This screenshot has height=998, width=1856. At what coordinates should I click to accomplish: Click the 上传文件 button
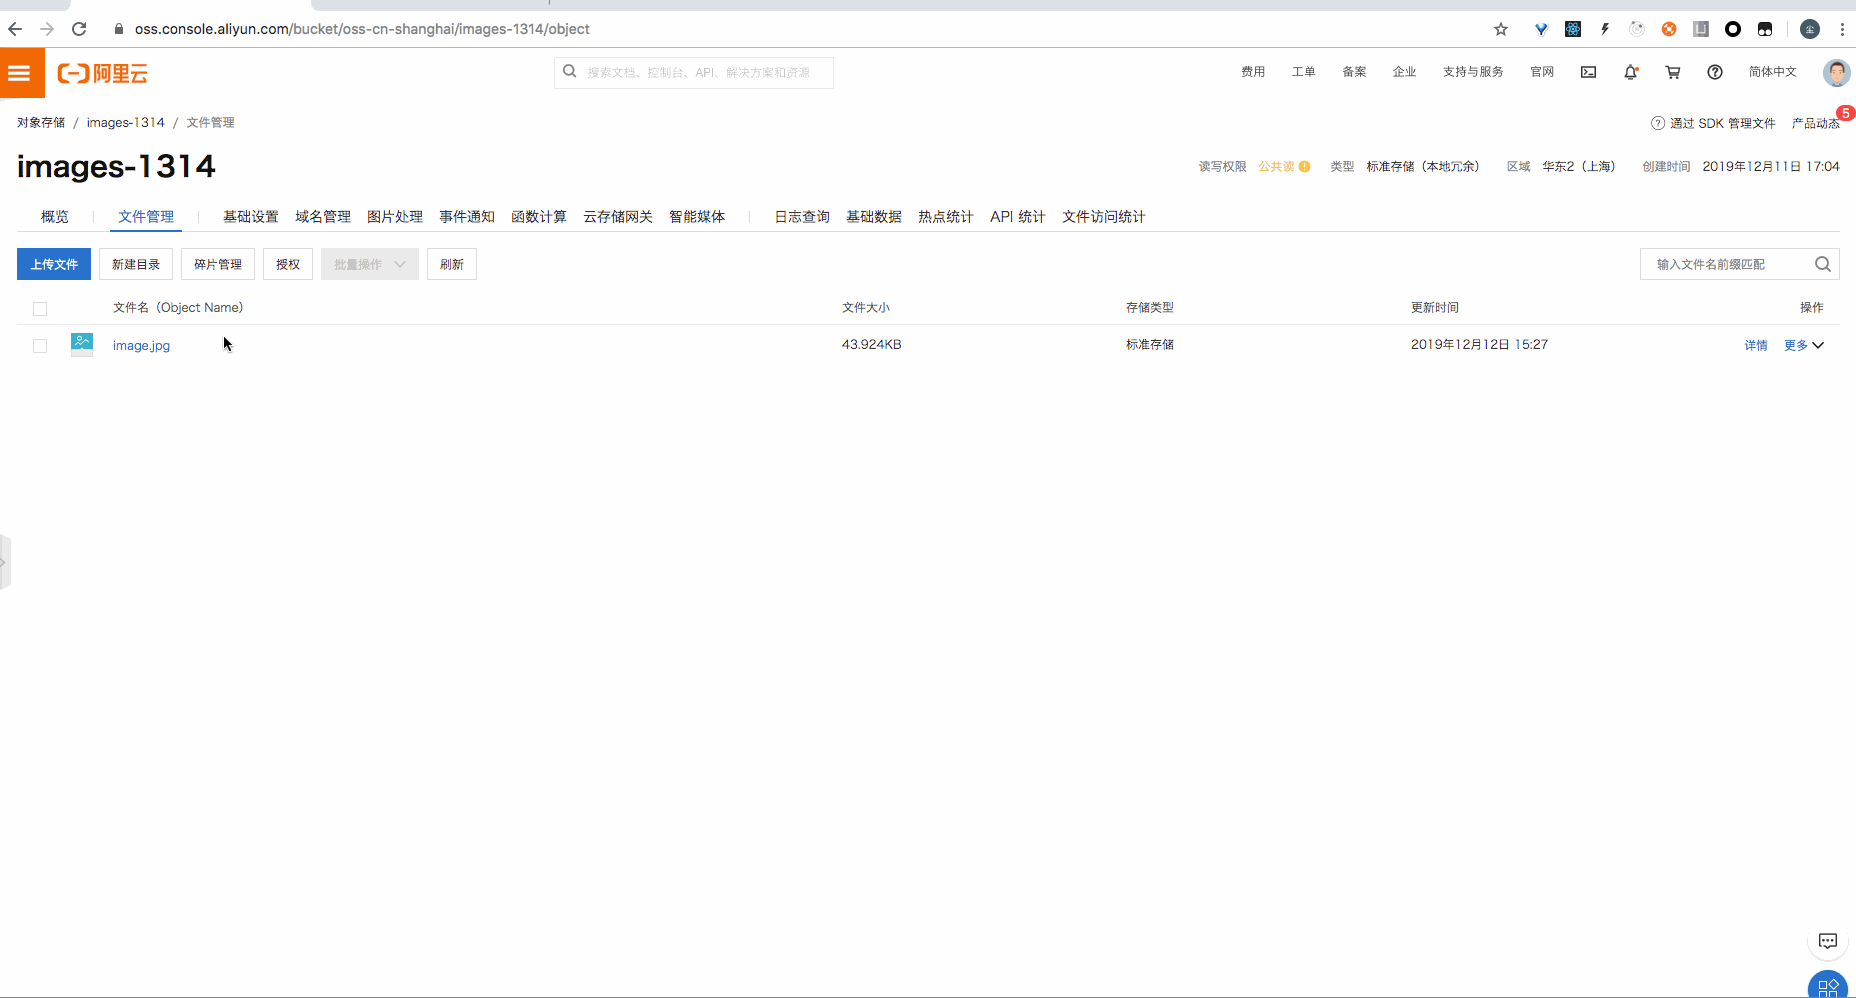[x=54, y=264]
